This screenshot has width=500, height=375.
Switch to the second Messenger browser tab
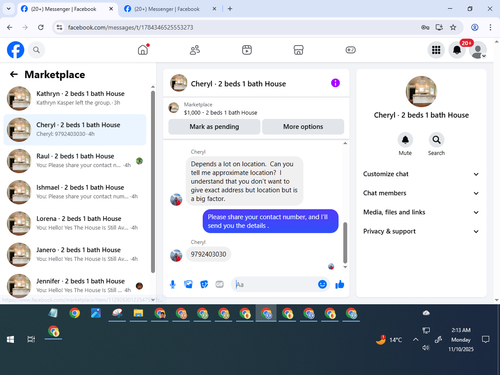(167, 9)
